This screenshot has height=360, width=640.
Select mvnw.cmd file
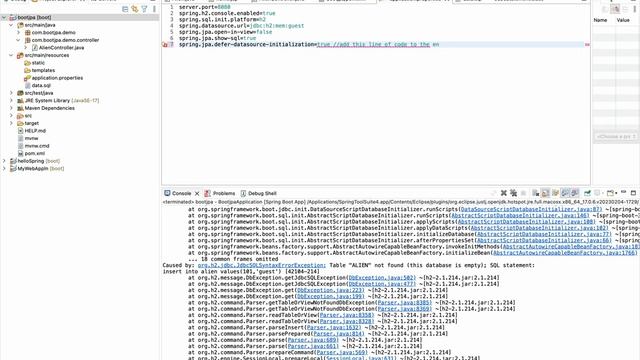(x=37, y=146)
